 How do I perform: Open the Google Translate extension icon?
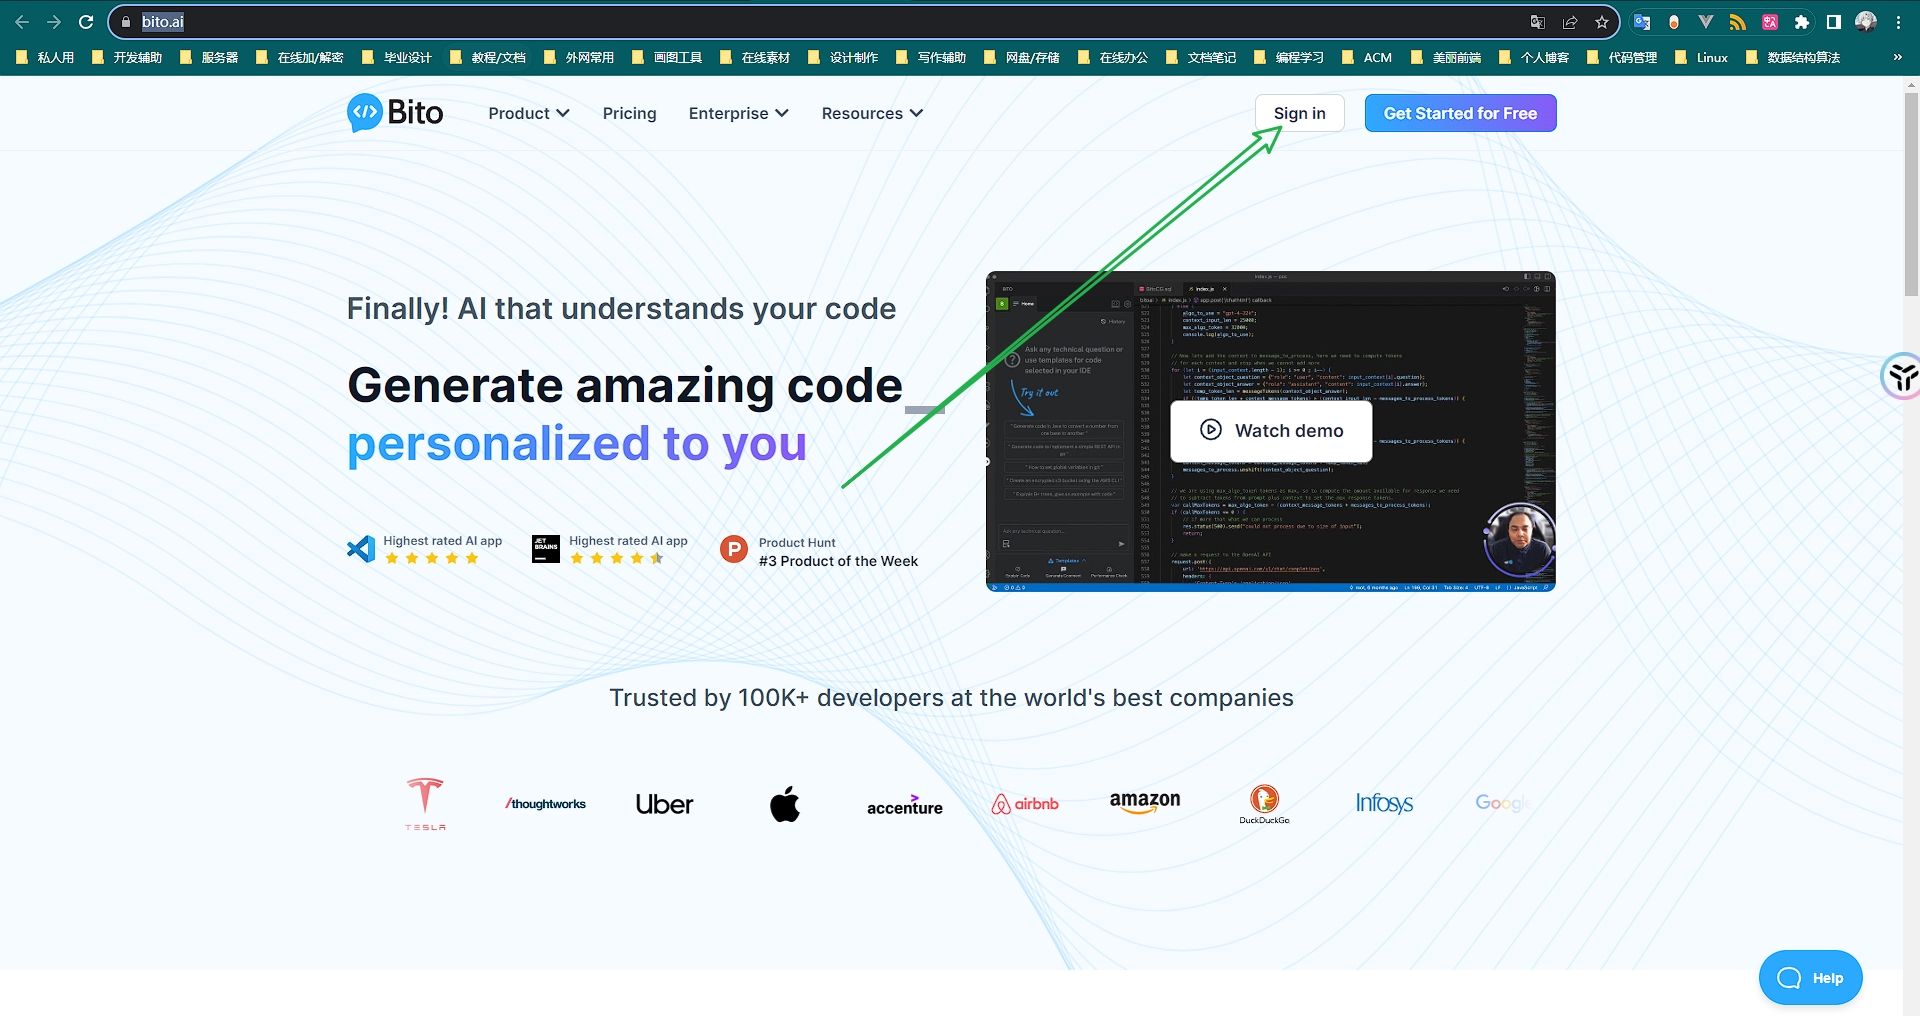1642,22
